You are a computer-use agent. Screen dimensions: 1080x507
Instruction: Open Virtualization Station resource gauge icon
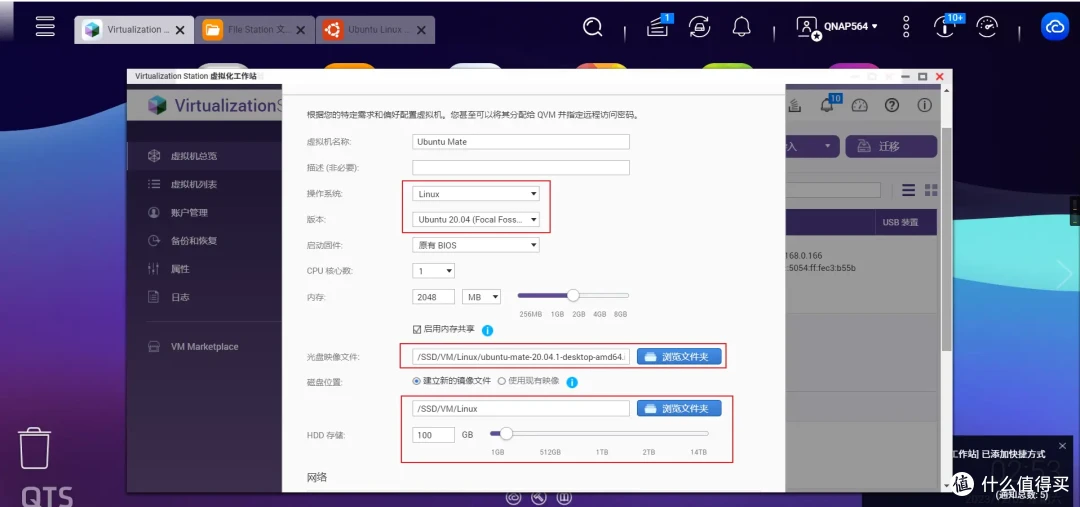(859, 105)
